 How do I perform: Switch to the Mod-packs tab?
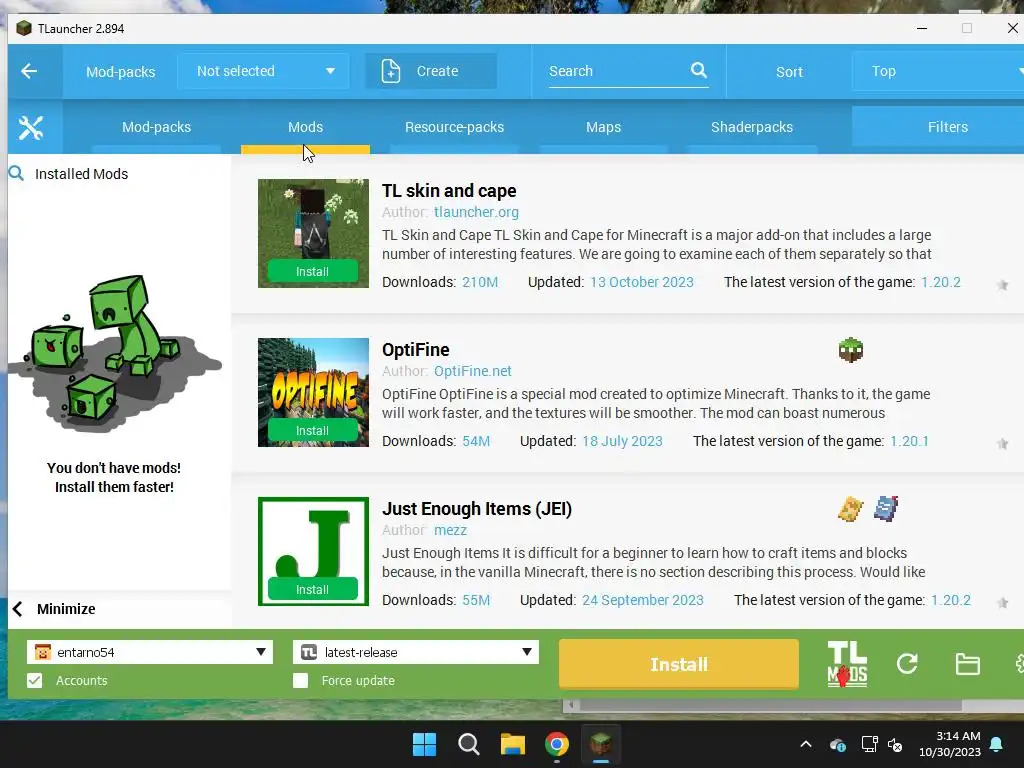pyautogui.click(x=156, y=127)
